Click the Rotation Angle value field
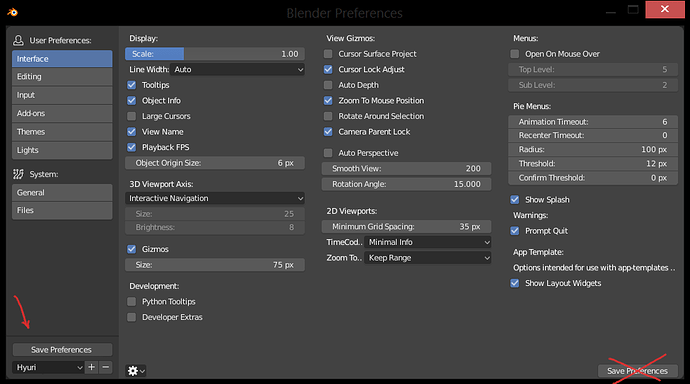Viewport: 690px width, 384px height. tap(406, 184)
